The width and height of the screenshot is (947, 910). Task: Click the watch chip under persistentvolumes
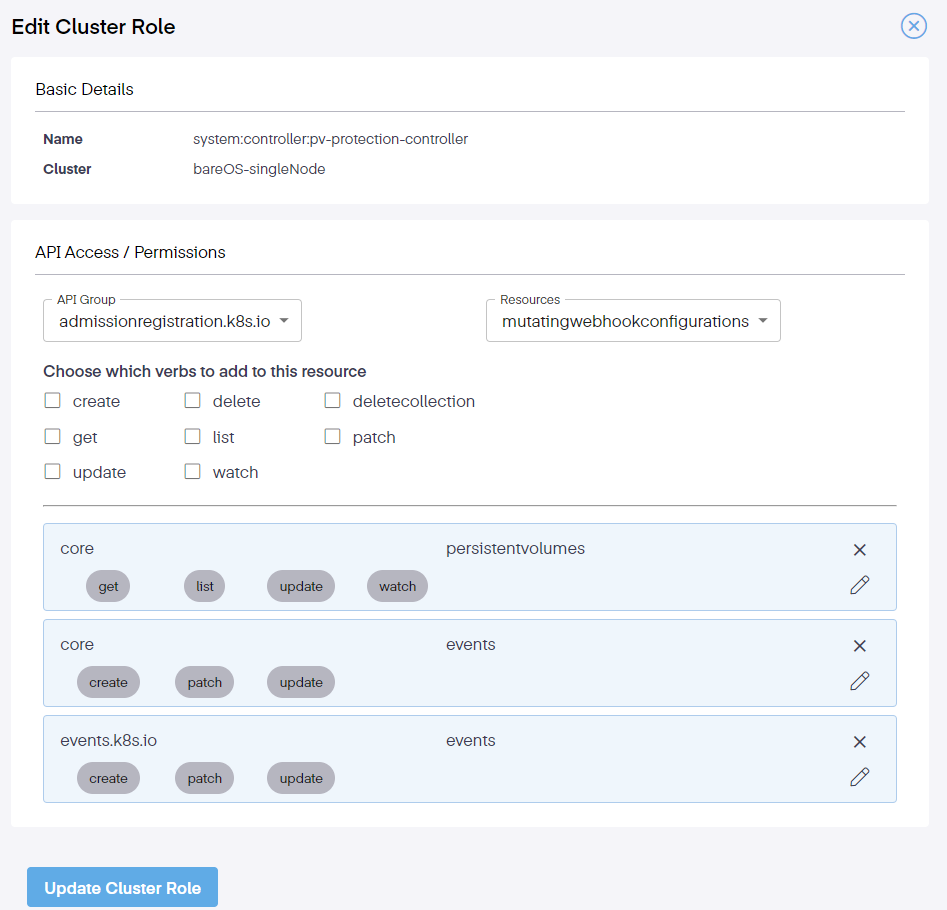(x=397, y=587)
